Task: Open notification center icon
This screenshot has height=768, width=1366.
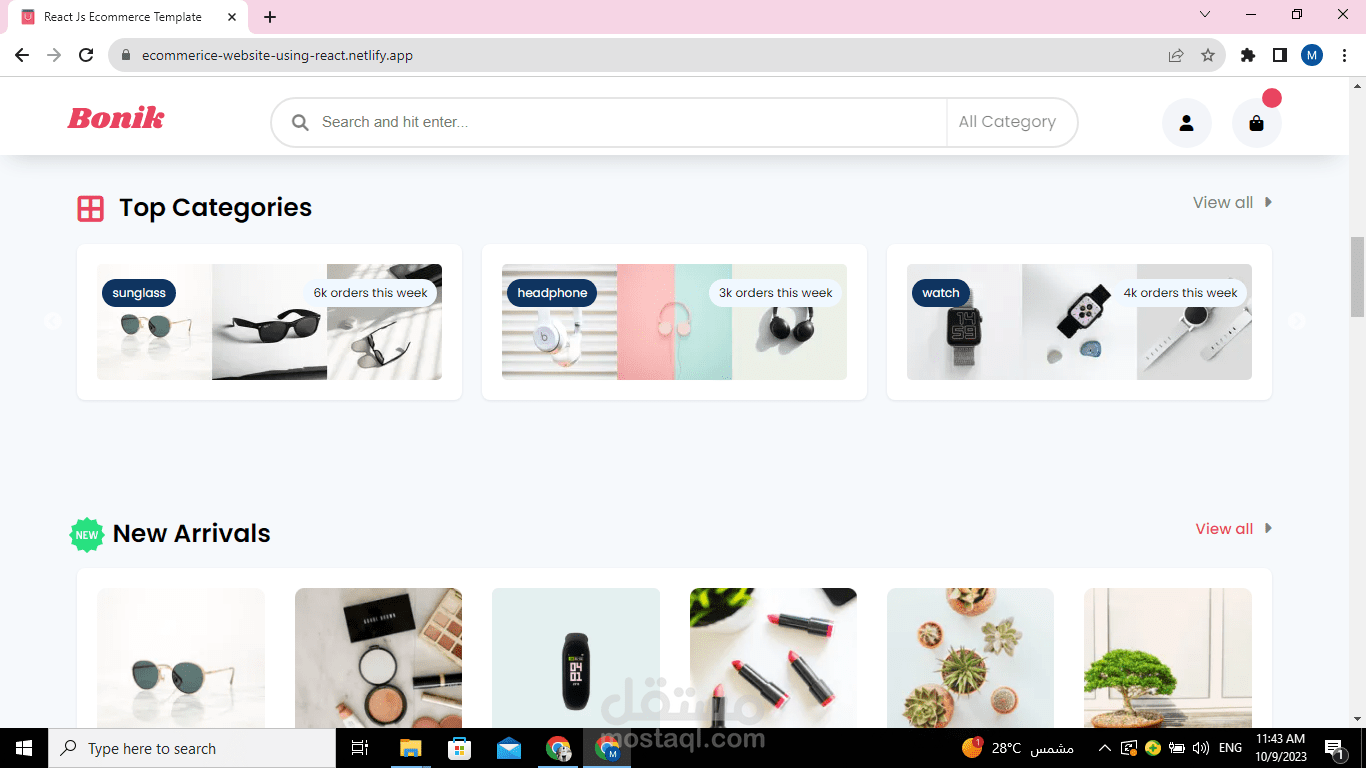Action: tap(1335, 748)
